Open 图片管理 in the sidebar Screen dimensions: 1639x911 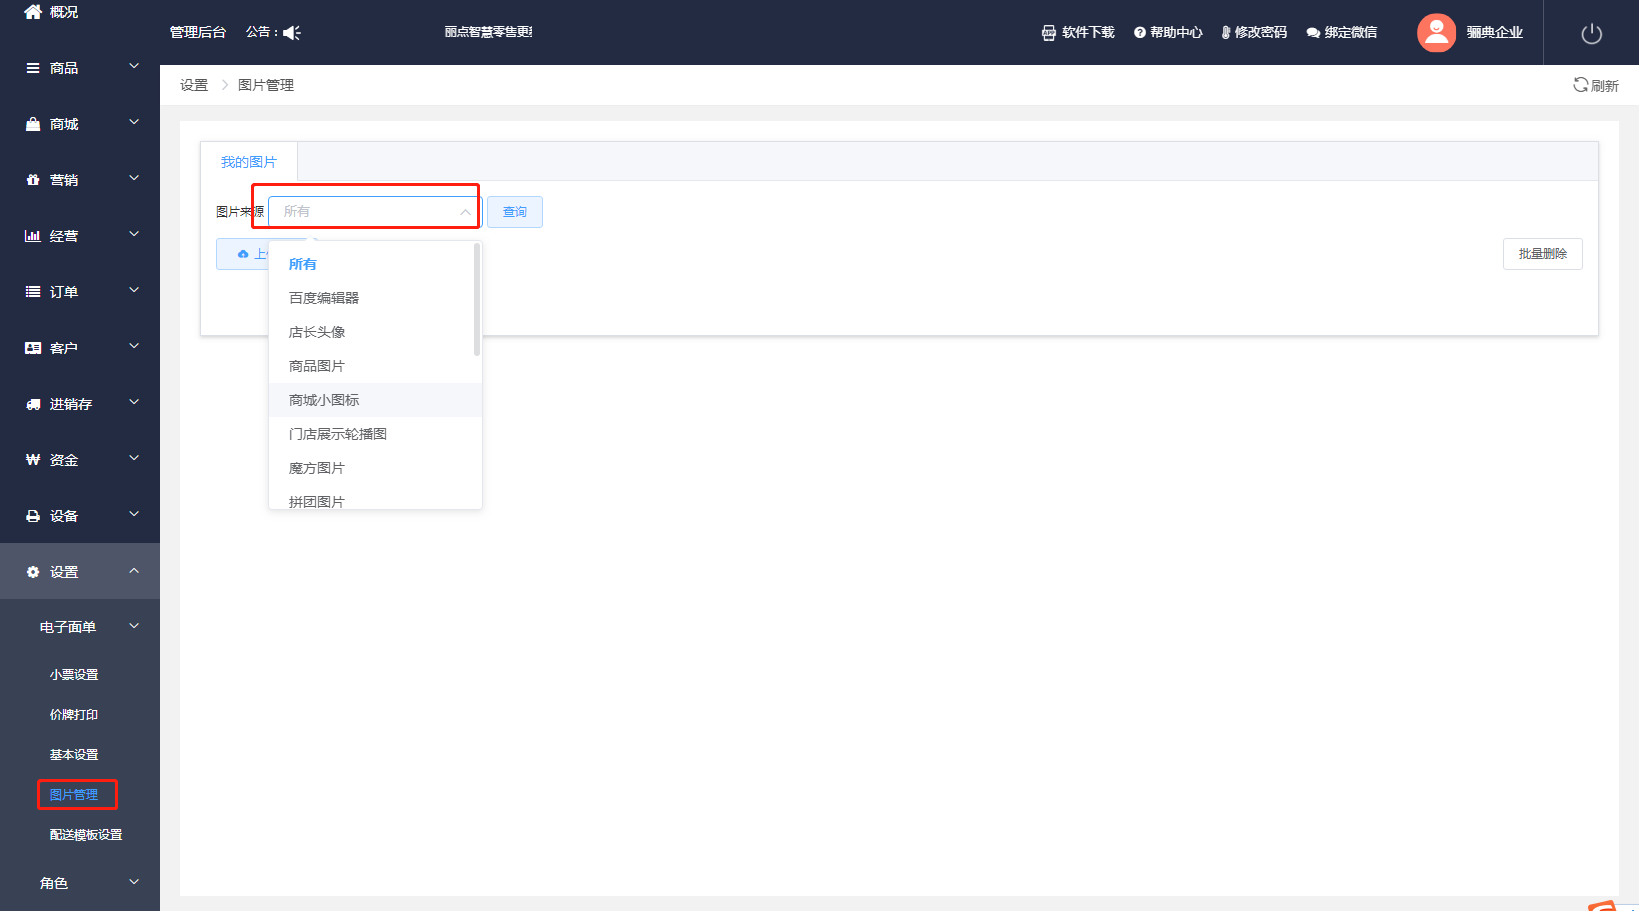74,795
